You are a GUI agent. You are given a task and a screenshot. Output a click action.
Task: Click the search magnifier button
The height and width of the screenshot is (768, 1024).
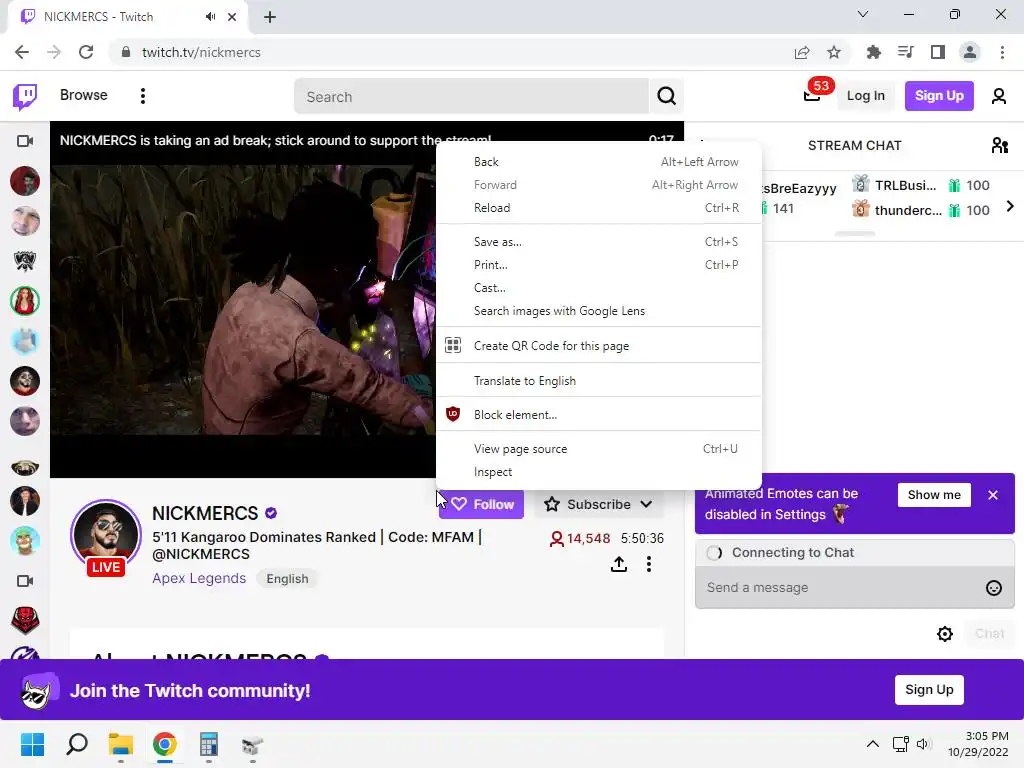[666, 96]
